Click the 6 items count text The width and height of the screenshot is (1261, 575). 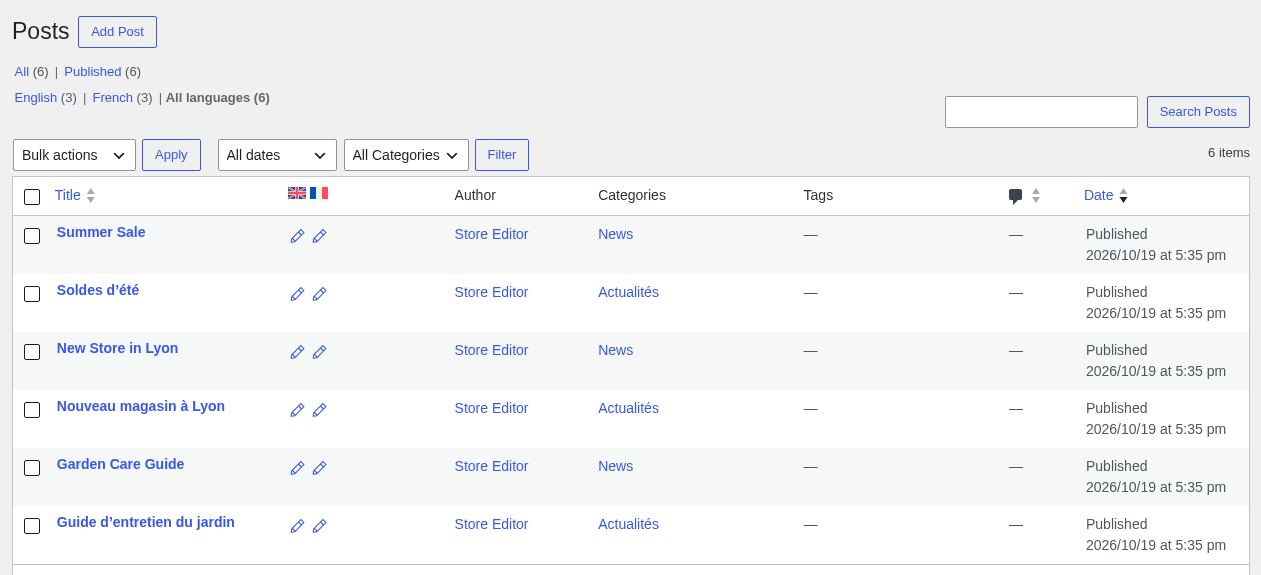(x=1229, y=153)
